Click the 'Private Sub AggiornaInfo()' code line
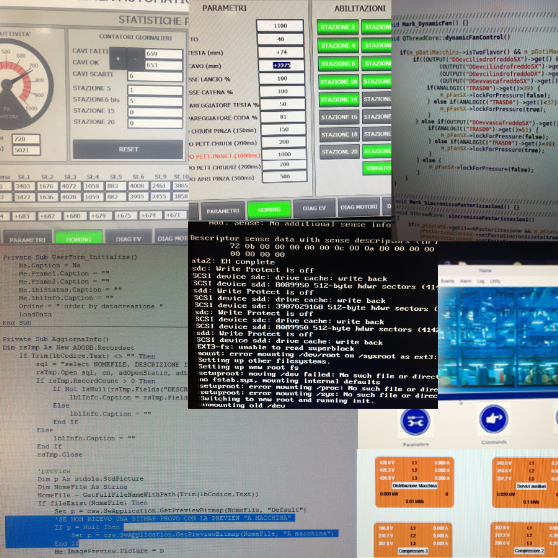 (56, 339)
